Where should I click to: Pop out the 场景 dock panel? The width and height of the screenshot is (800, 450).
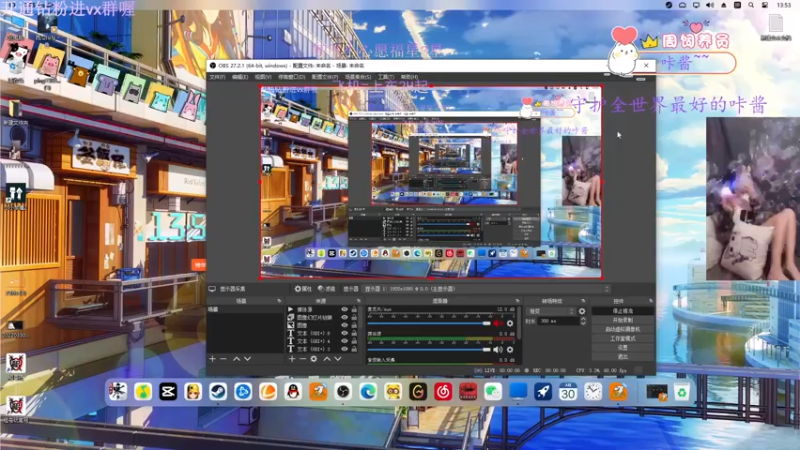pos(279,301)
